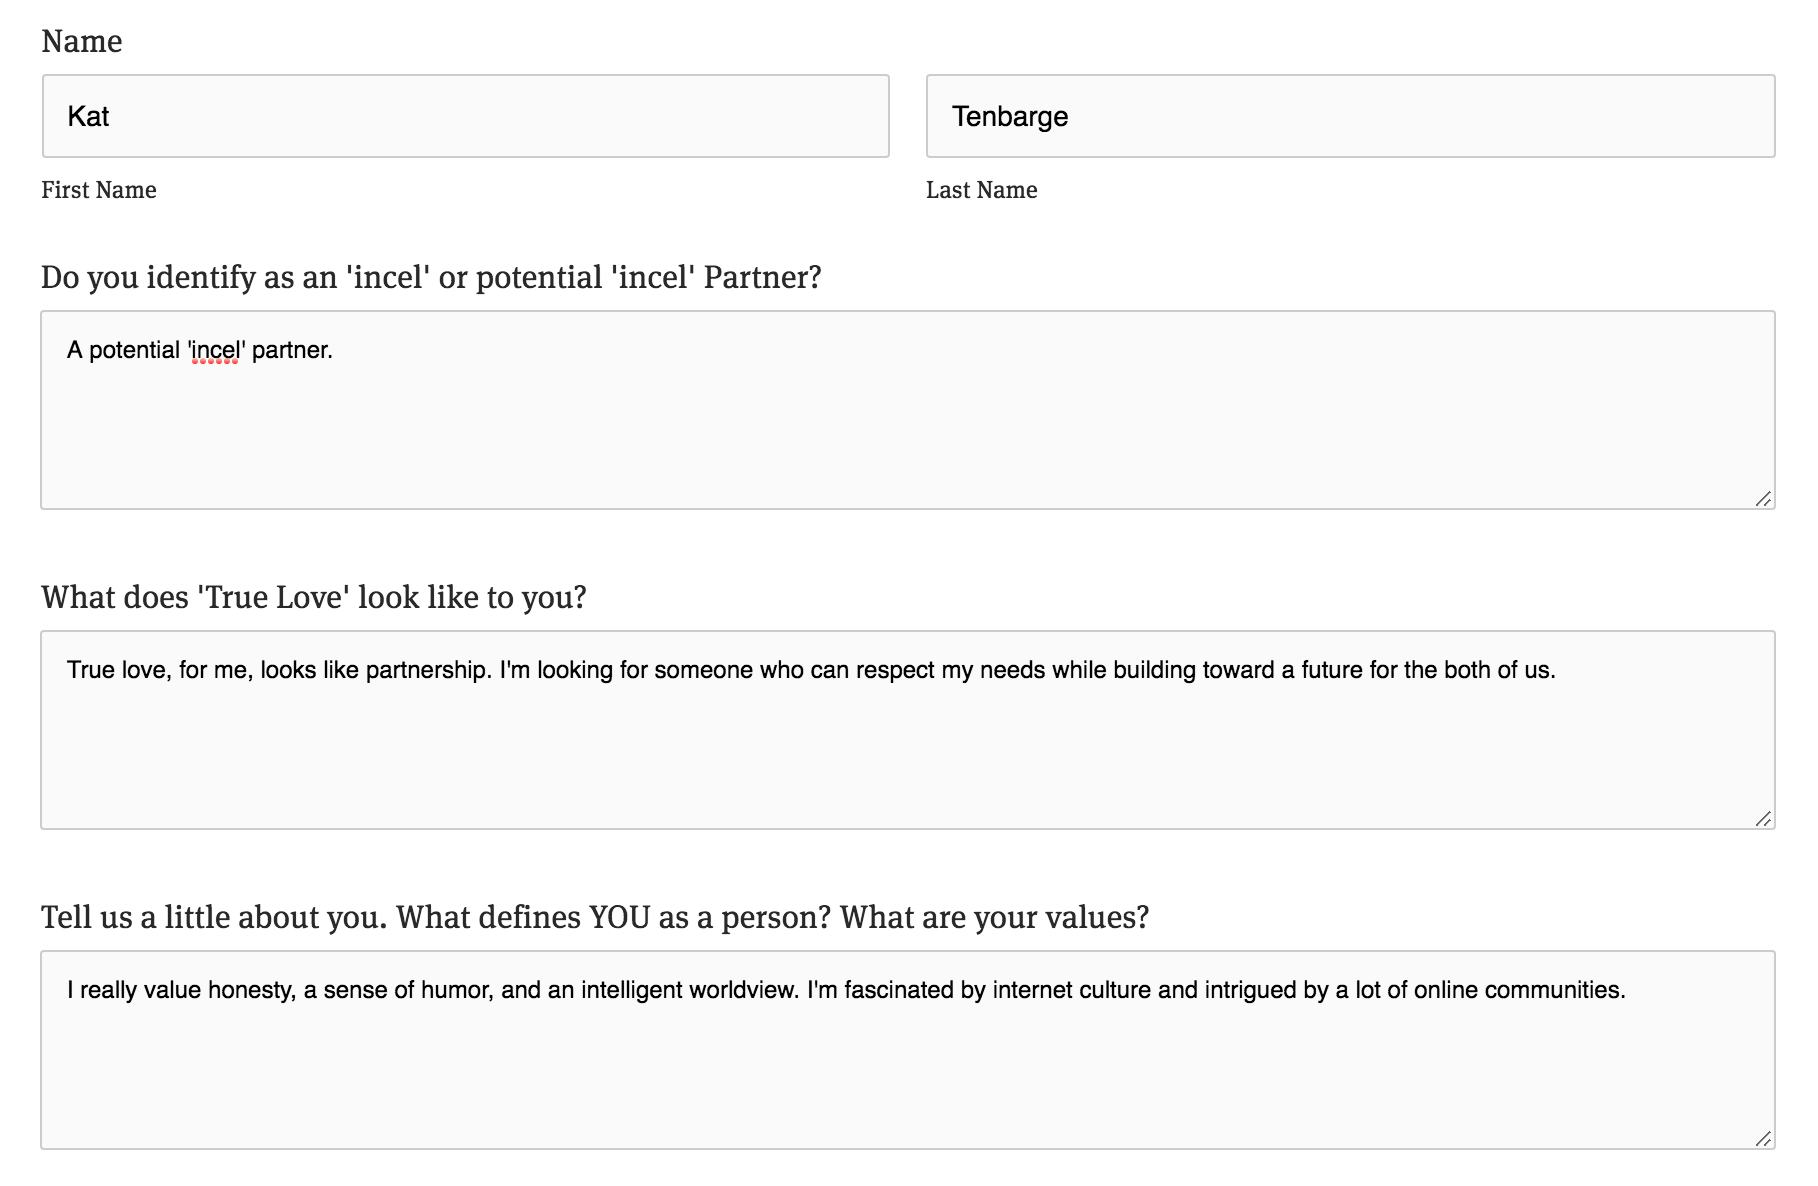Place cursor after 'both of us.' text
Viewport: 1818px width, 1186px height.
pyautogui.click(x=1558, y=670)
